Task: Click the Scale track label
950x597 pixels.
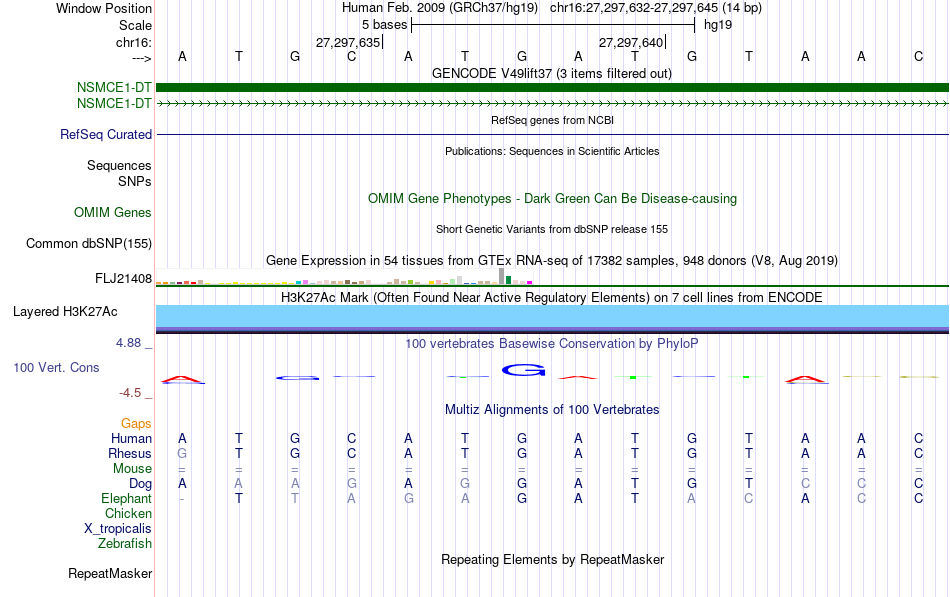Action: 135,25
